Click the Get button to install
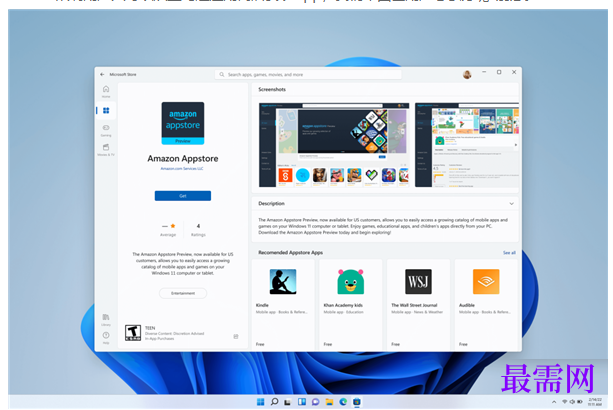This screenshot has width=613, height=410. coord(183,196)
